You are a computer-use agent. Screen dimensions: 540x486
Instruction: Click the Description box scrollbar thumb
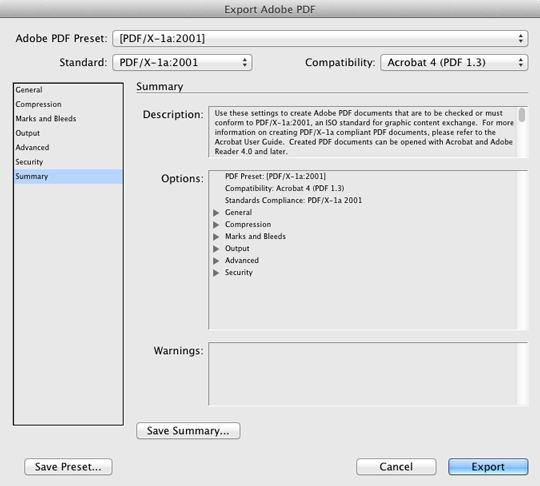pos(522,115)
